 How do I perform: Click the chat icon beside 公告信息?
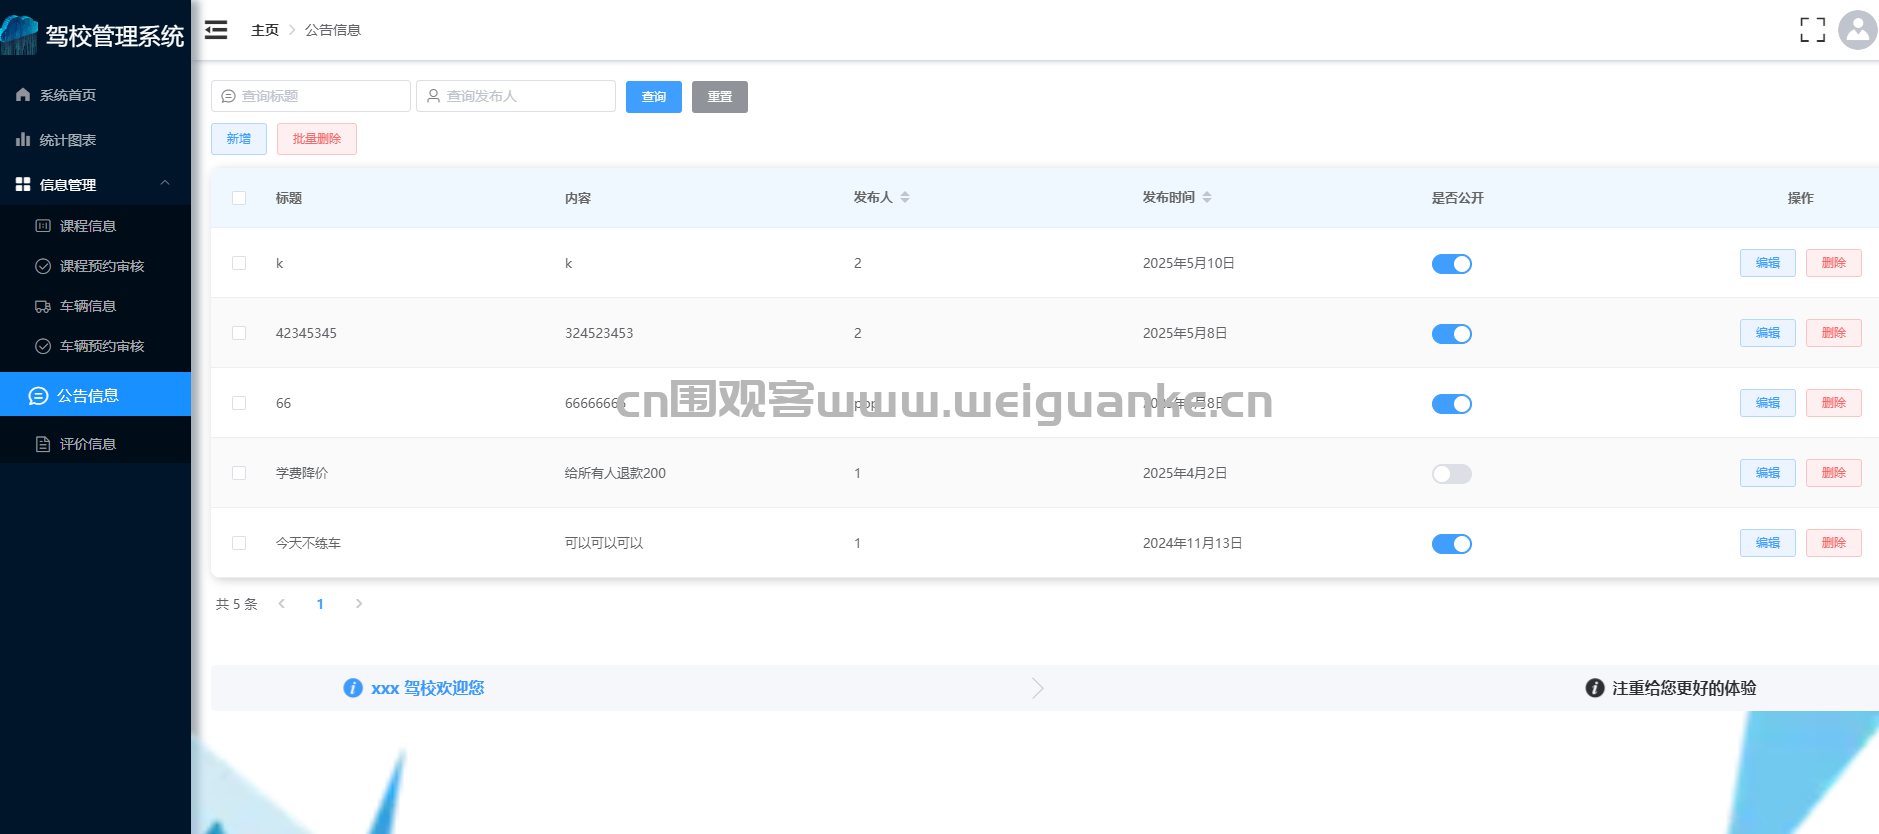pyautogui.click(x=38, y=396)
